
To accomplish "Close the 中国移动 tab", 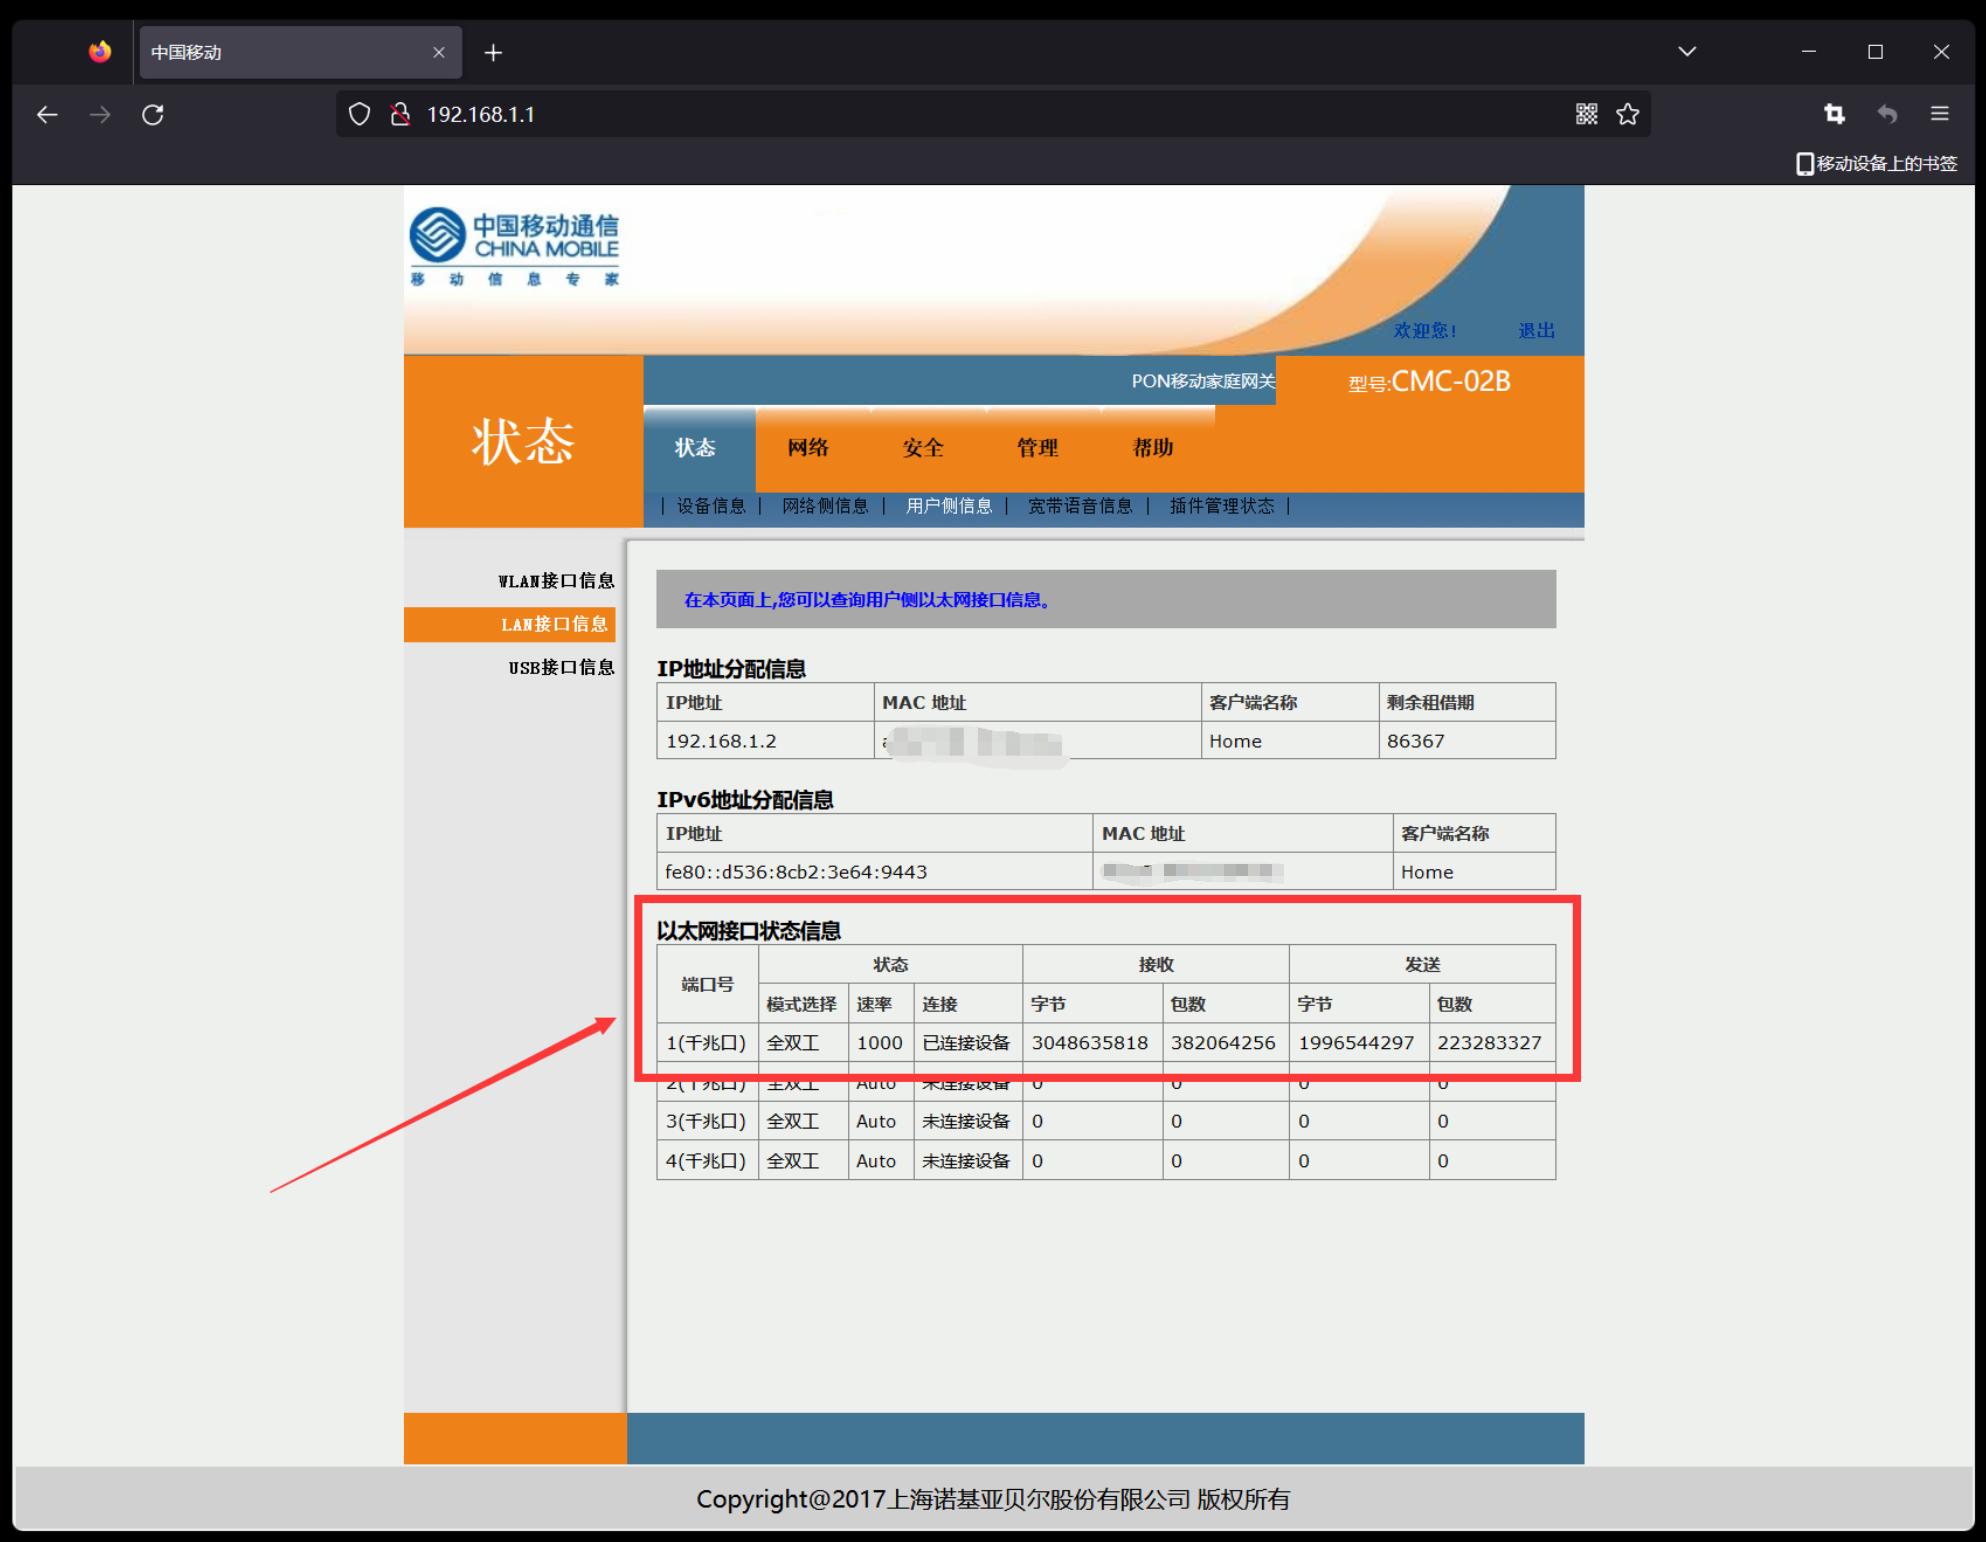I will coord(438,53).
